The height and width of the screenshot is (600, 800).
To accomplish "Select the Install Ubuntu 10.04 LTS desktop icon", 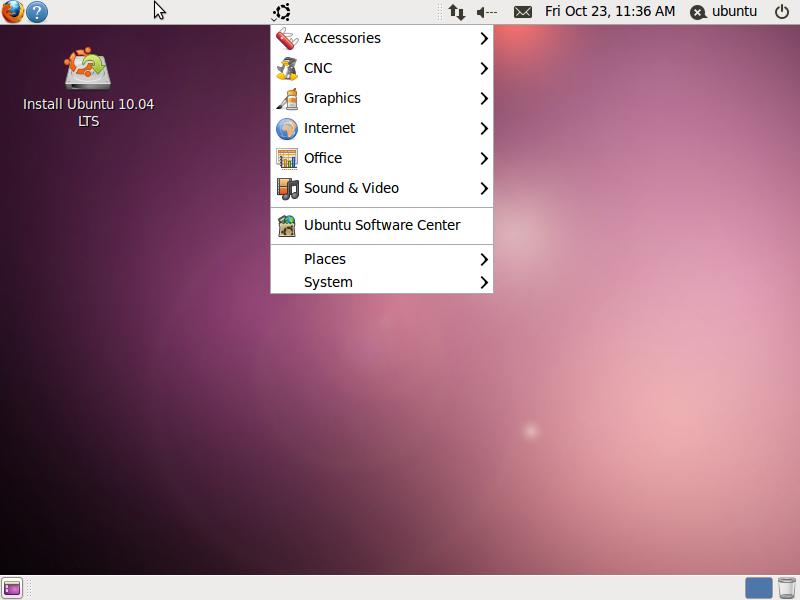I will pyautogui.click(x=88, y=68).
